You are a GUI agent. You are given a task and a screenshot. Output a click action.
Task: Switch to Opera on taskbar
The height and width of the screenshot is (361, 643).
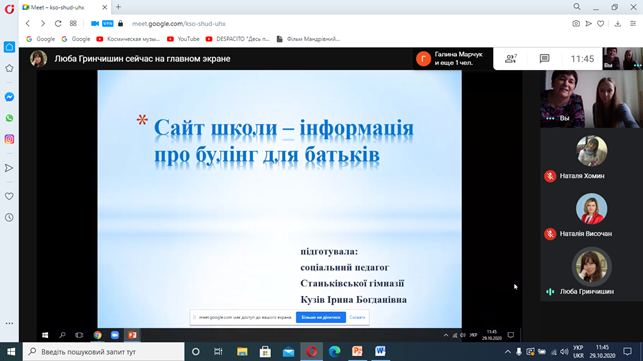[311, 352]
